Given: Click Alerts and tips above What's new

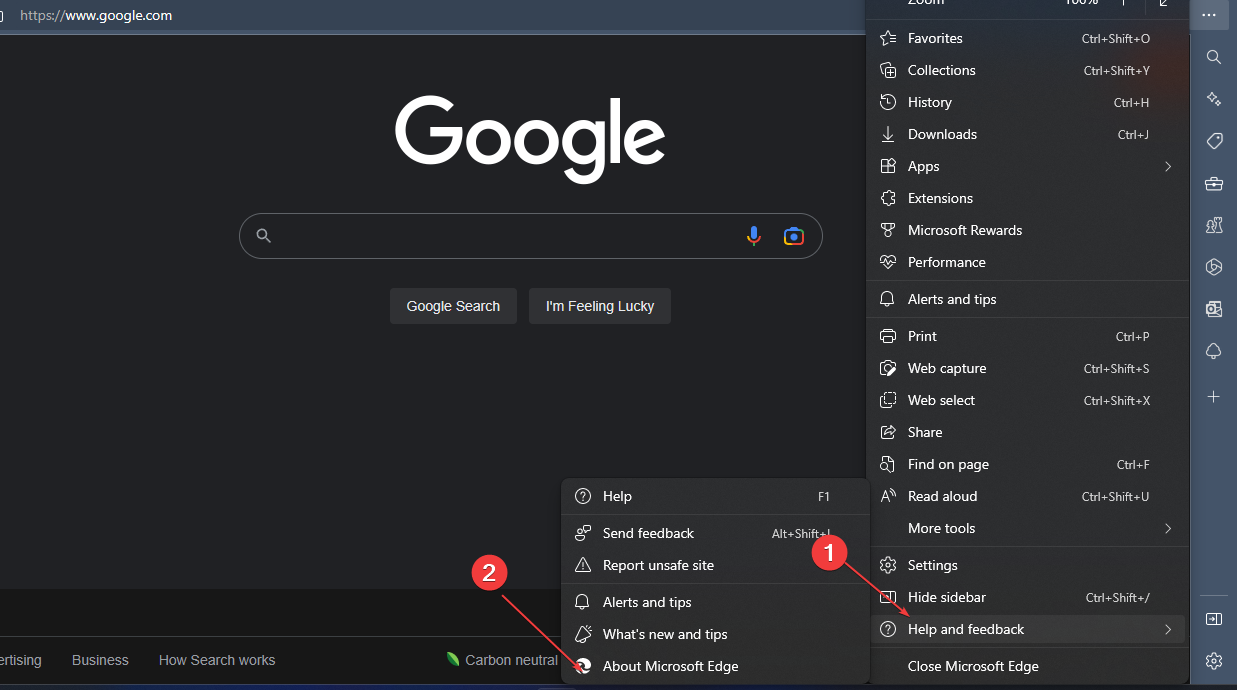Looking at the screenshot, I should [x=715, y=602].
